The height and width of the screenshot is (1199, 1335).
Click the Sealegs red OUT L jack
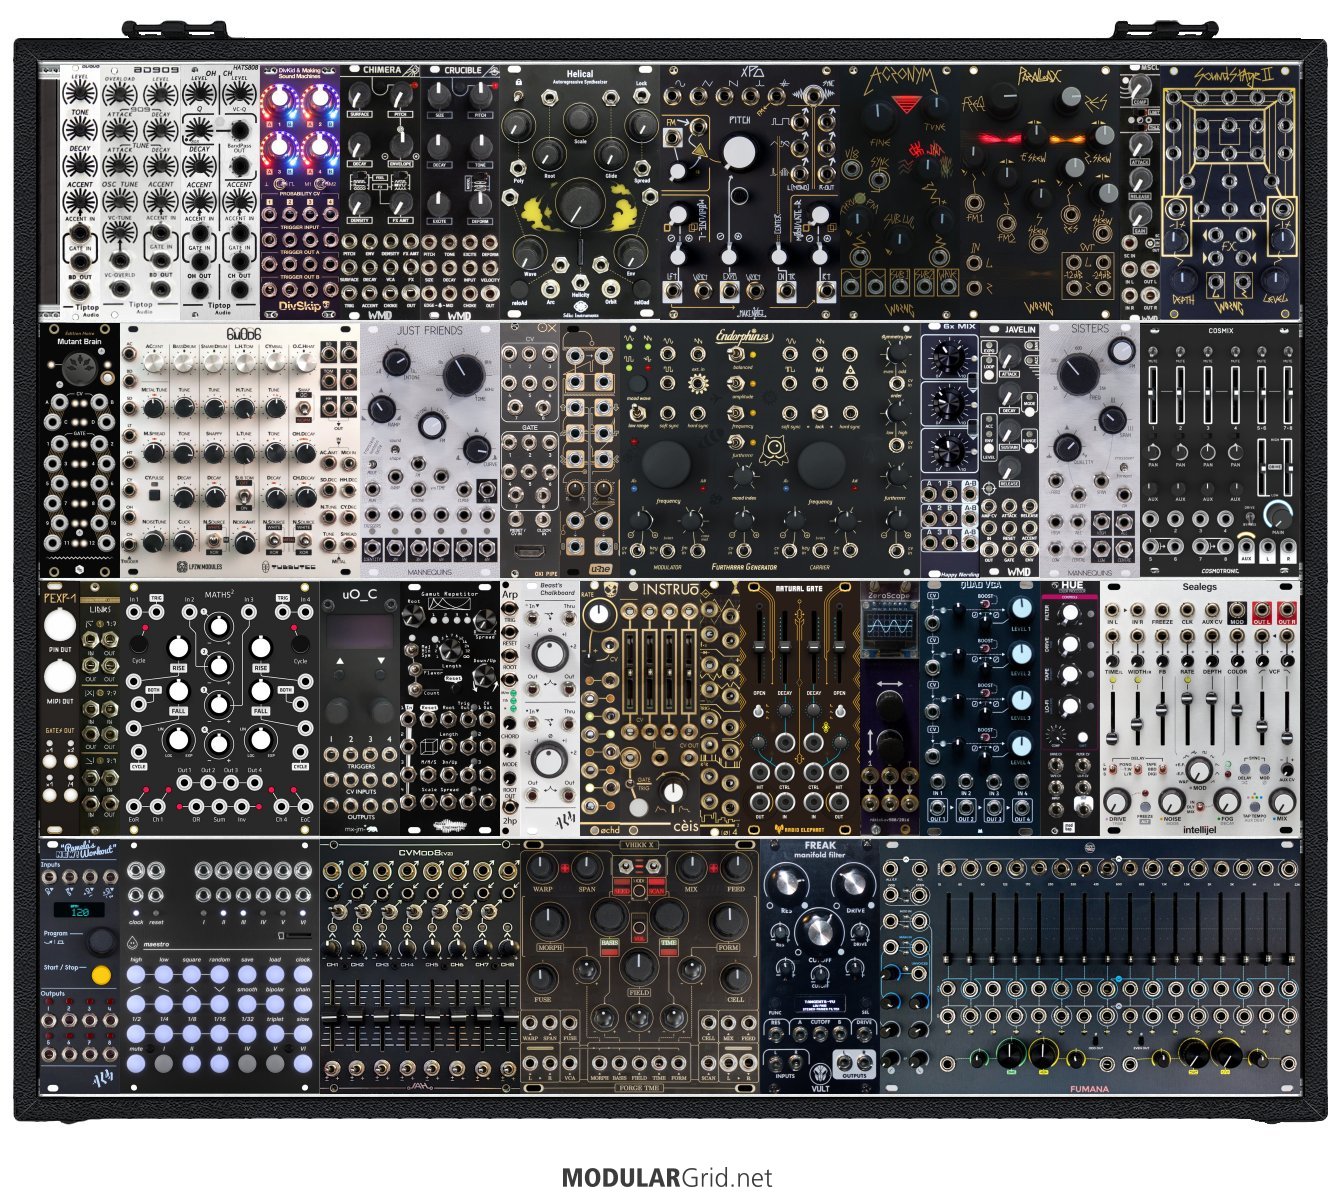pyautogui.click(x=1263, y=609)
